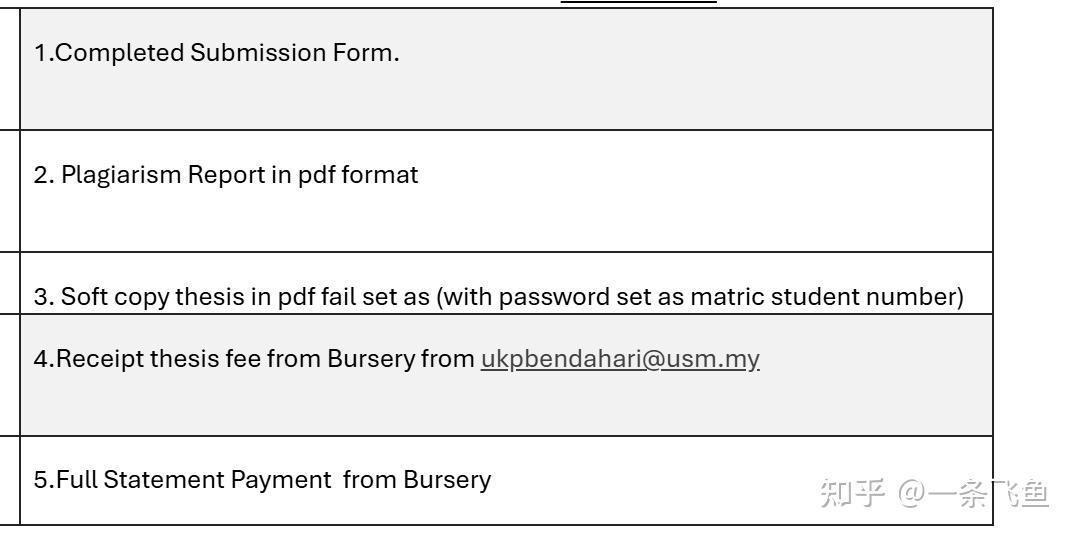Screen dimensions: 1078x537
Task: Click "Soft copy thesis" text in item 3
Action: pyautogui.click(x=140, y=297)
